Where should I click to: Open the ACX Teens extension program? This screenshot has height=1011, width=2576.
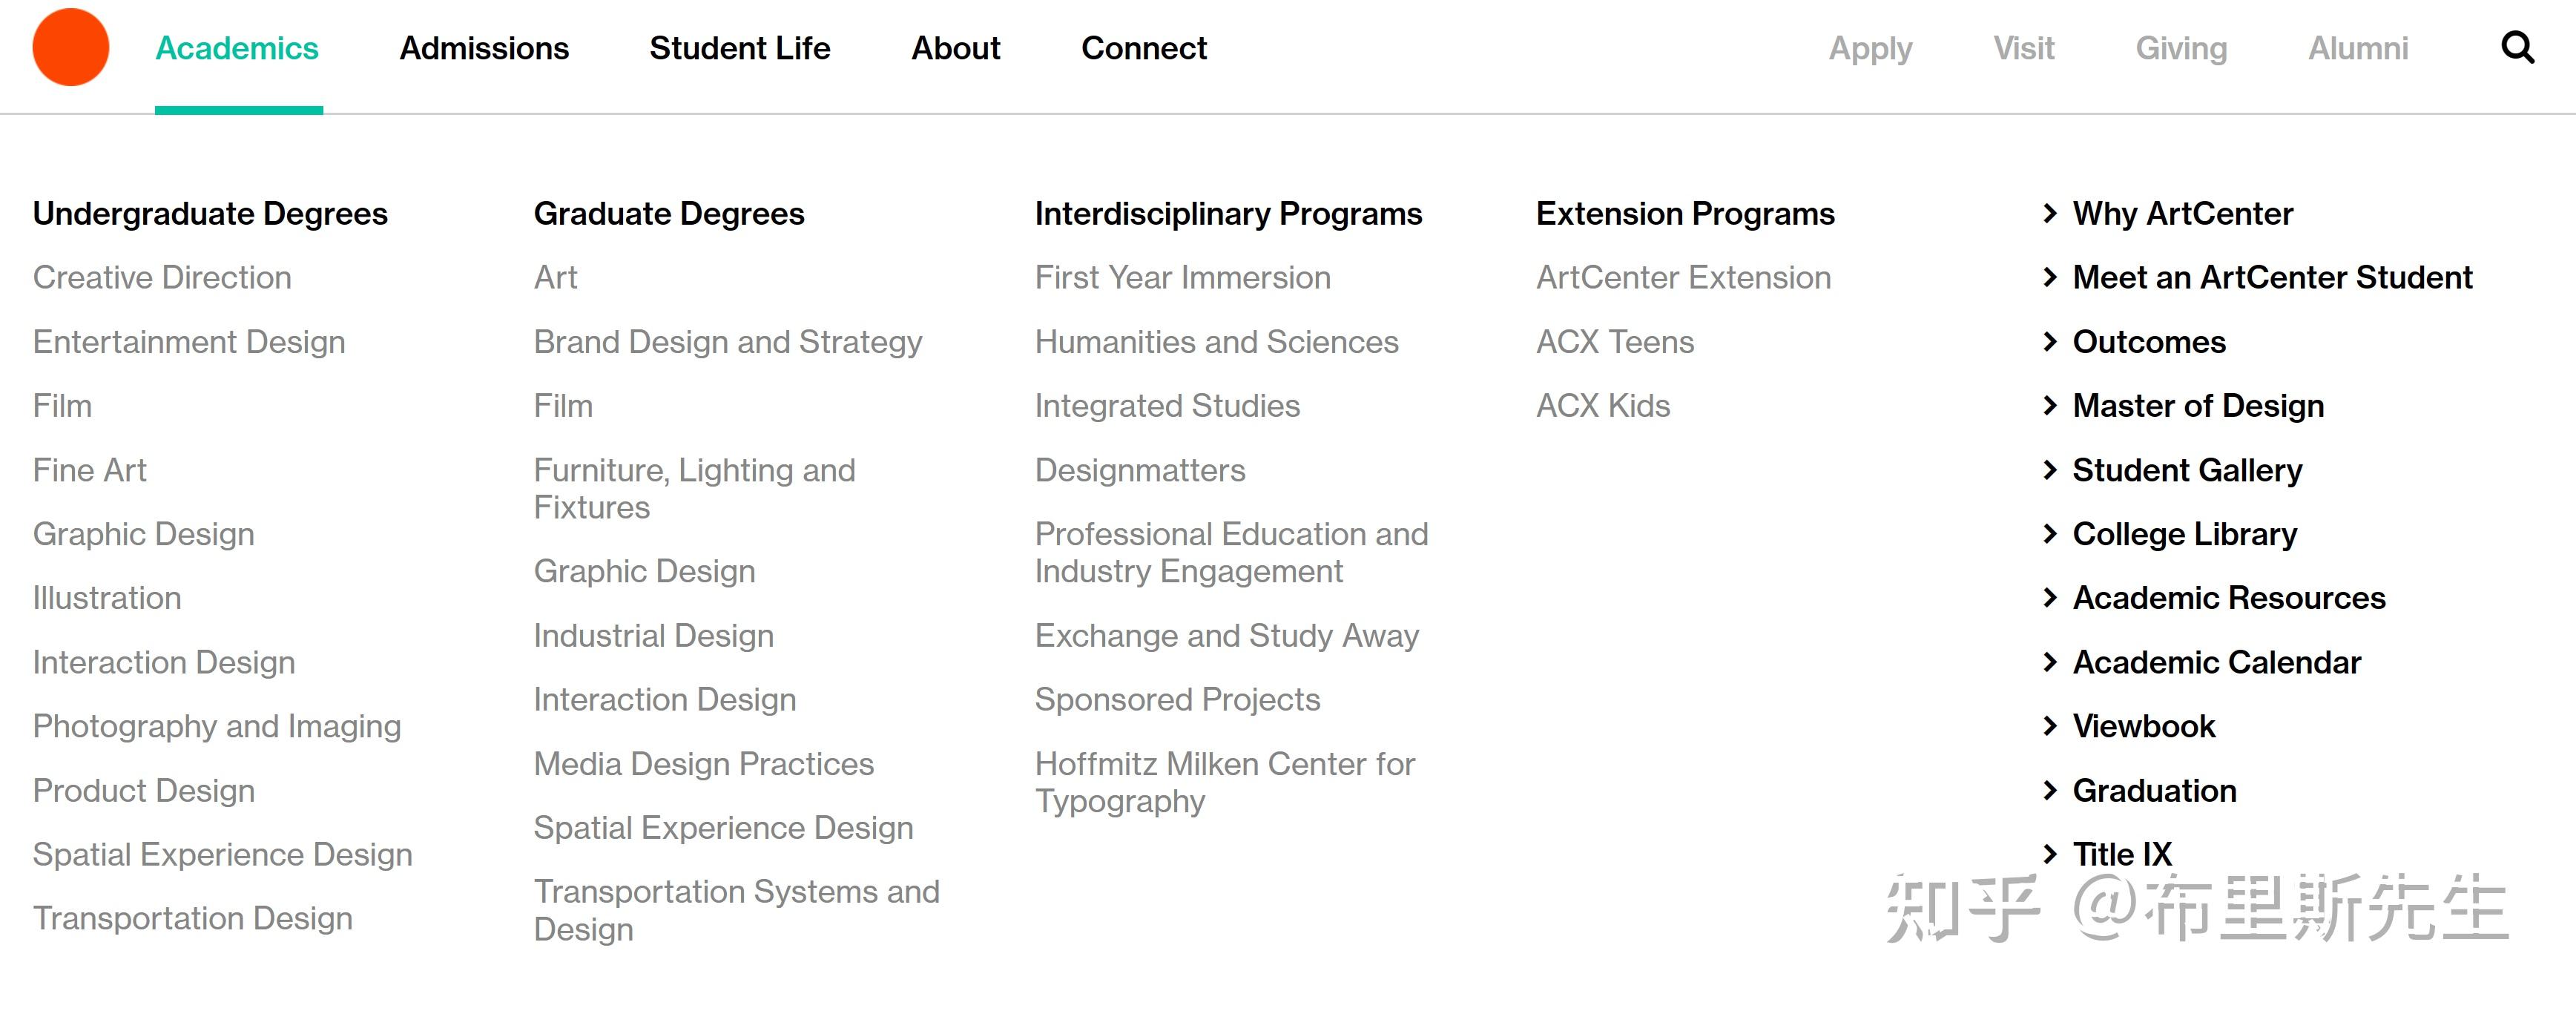click(x=1615, y=342)
